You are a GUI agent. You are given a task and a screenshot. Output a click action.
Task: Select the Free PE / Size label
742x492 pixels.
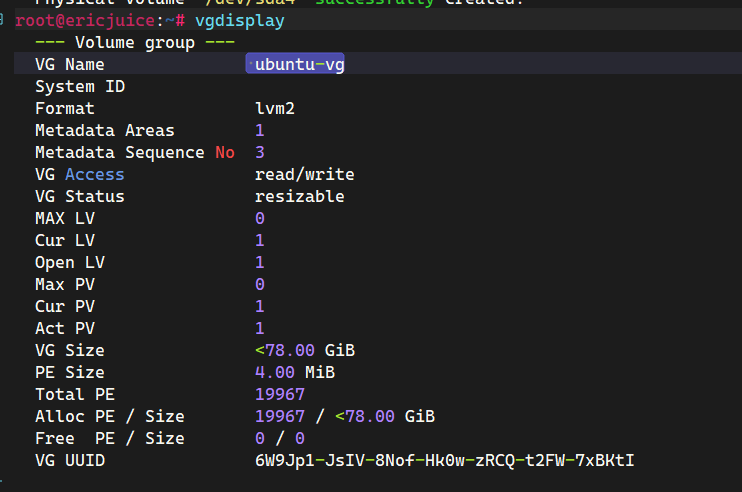(x=109, y=438)
